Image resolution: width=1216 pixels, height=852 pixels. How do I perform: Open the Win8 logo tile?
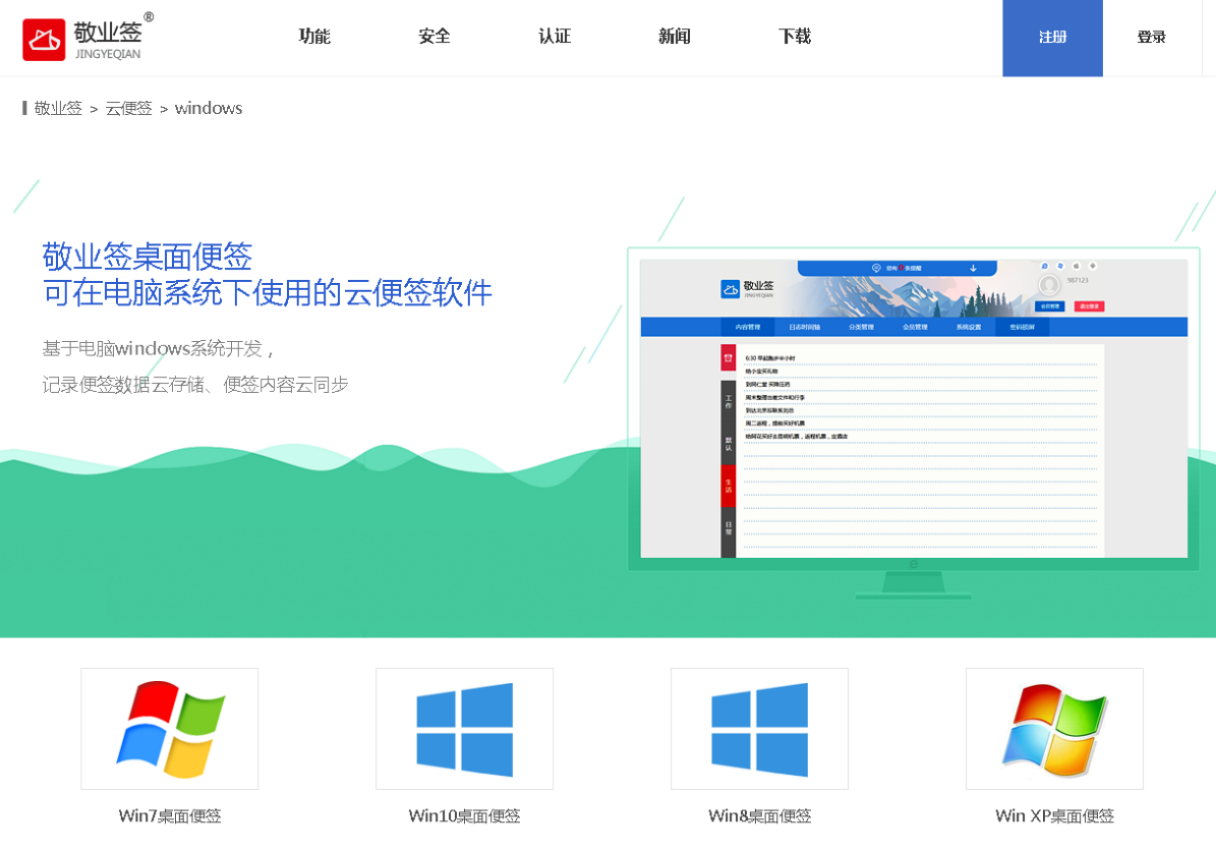click(759, 728)
